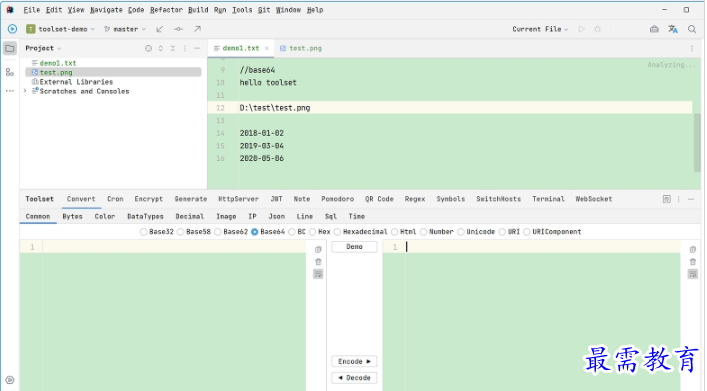Toggle soft wrap in right pane icon

pyautogui.click(x=693, y=274)
